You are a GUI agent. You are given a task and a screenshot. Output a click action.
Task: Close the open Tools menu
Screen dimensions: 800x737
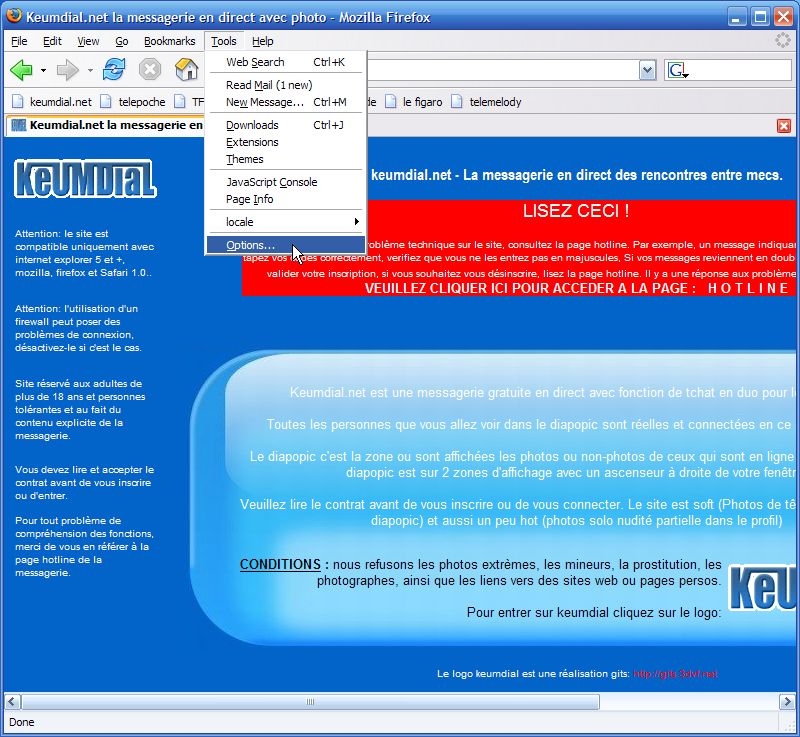(x=224, y=41)
